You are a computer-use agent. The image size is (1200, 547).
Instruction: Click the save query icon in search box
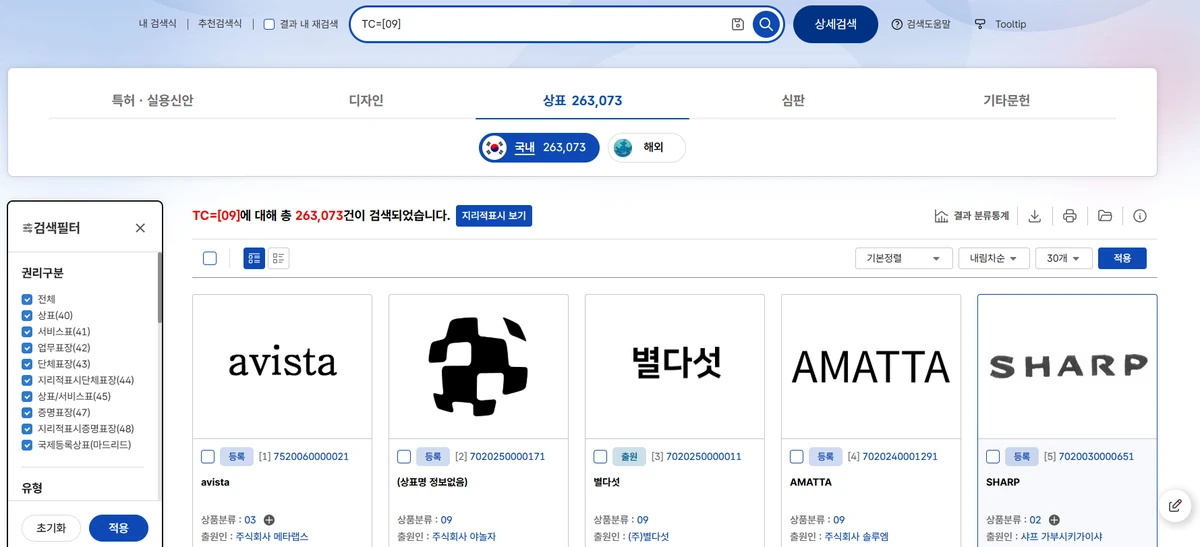[x=738, y=24]
